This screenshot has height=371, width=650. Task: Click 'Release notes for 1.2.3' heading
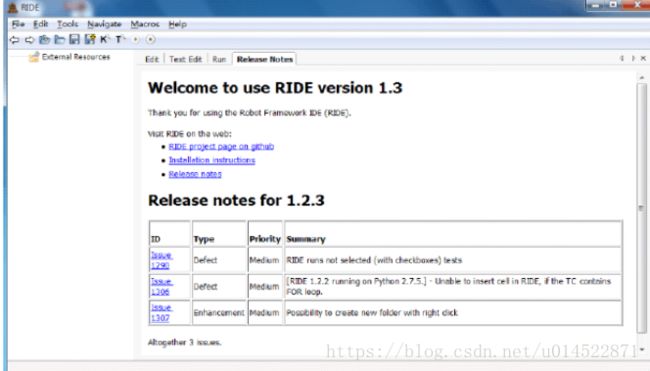tap(236, 200)
